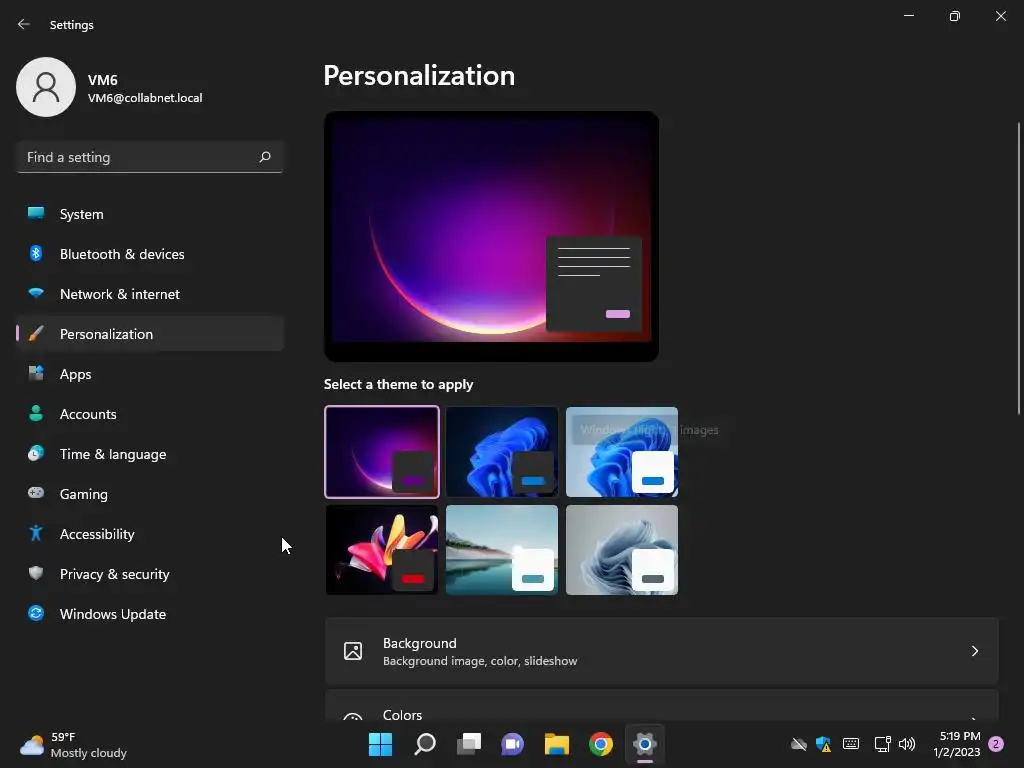
Task: Open taskbar Search
Action: (x=424, y=744)
